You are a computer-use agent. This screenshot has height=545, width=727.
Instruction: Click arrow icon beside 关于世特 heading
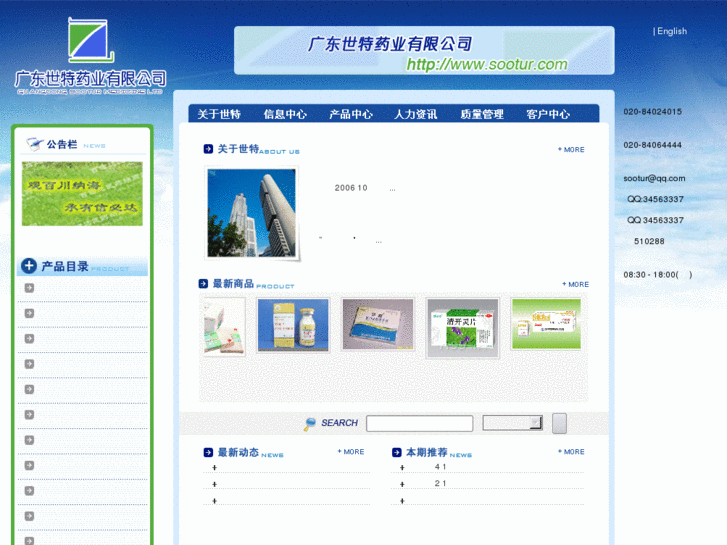pos(208,149)
